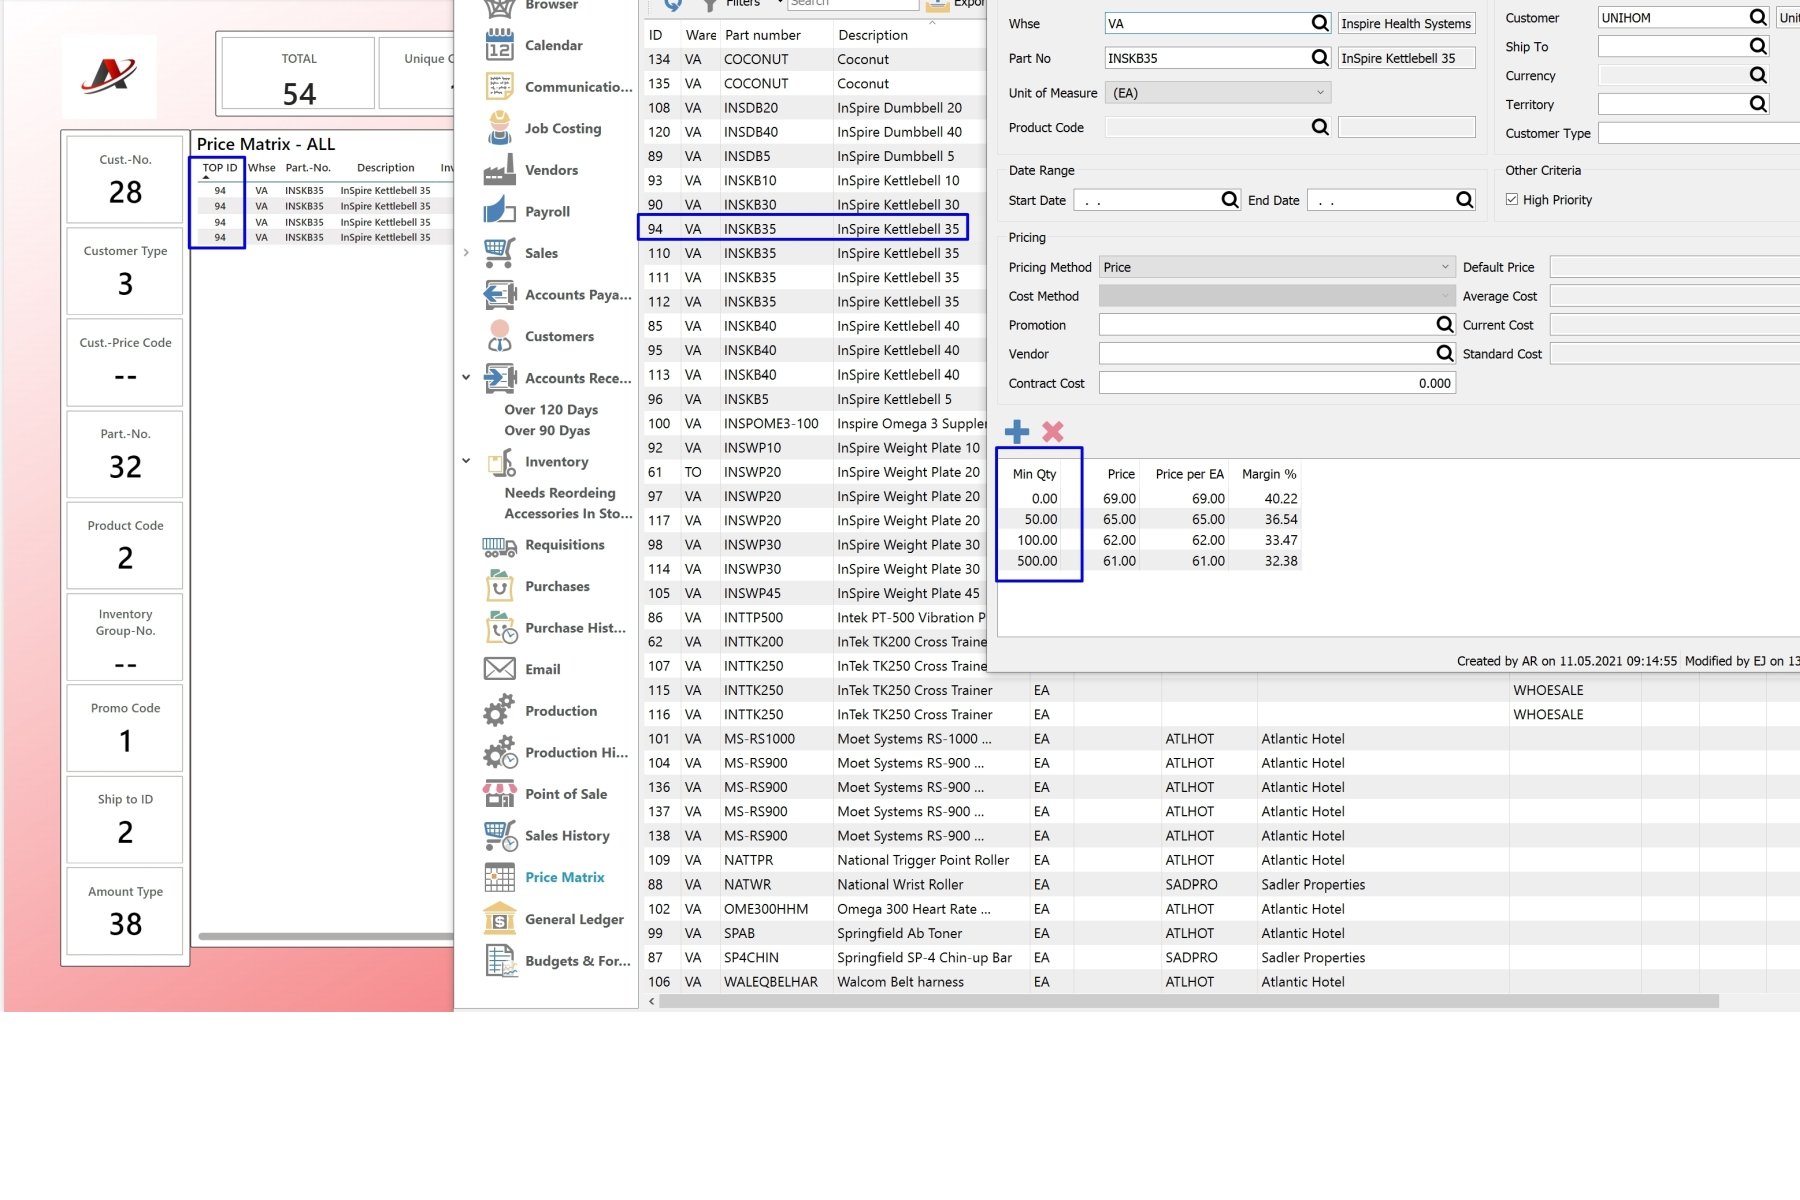Open the Communications module icon
The width and height of the screenshot is (1800, 1200).
[x=499, y=87]
